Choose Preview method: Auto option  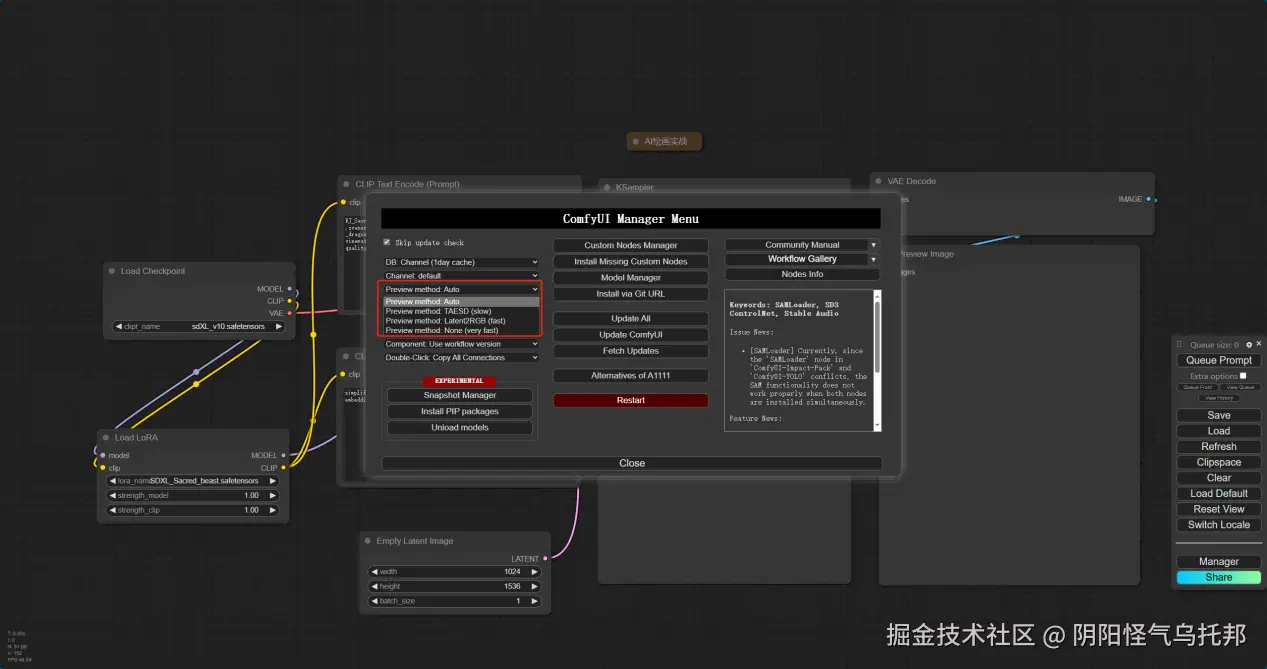pos(461,301)
